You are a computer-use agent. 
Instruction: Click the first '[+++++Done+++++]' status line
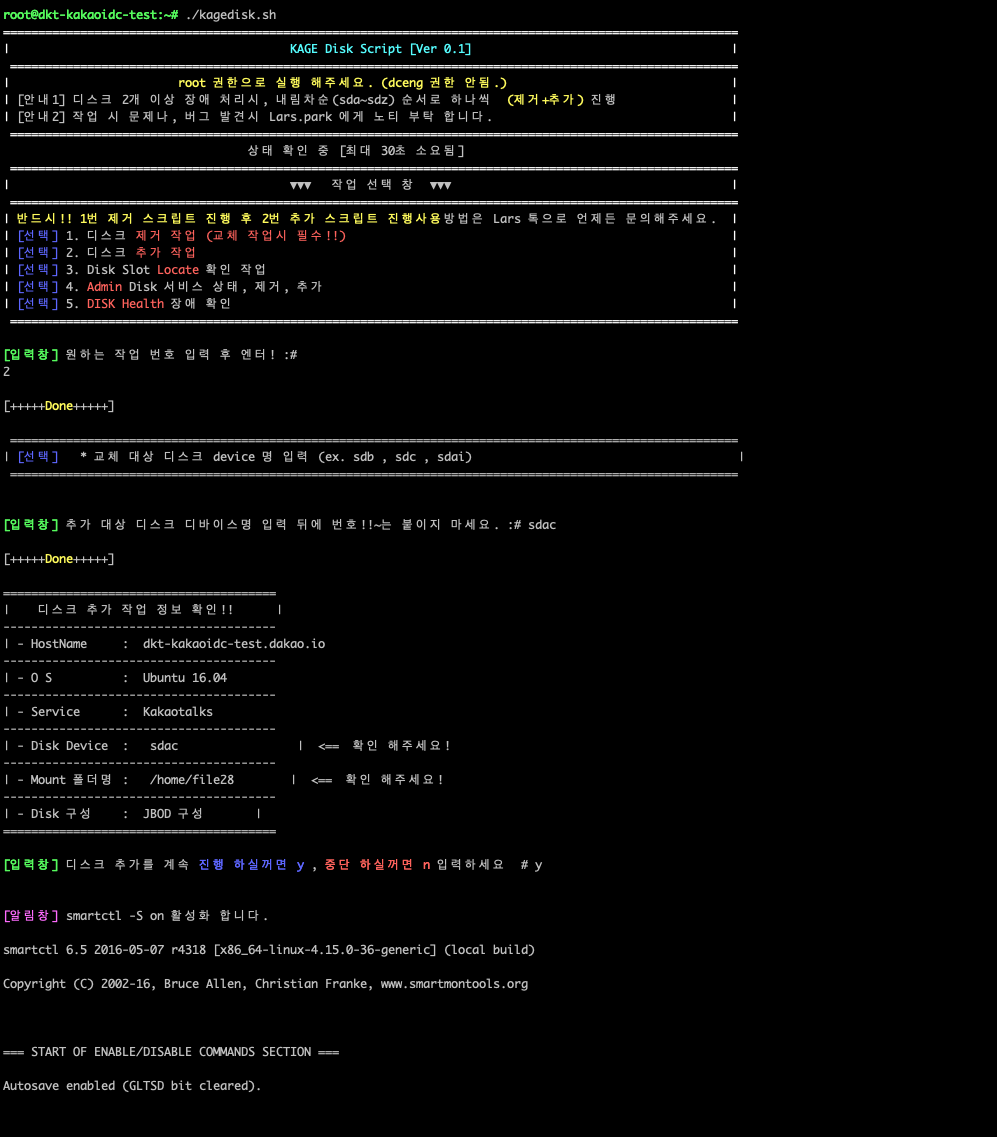coord(59,406)
